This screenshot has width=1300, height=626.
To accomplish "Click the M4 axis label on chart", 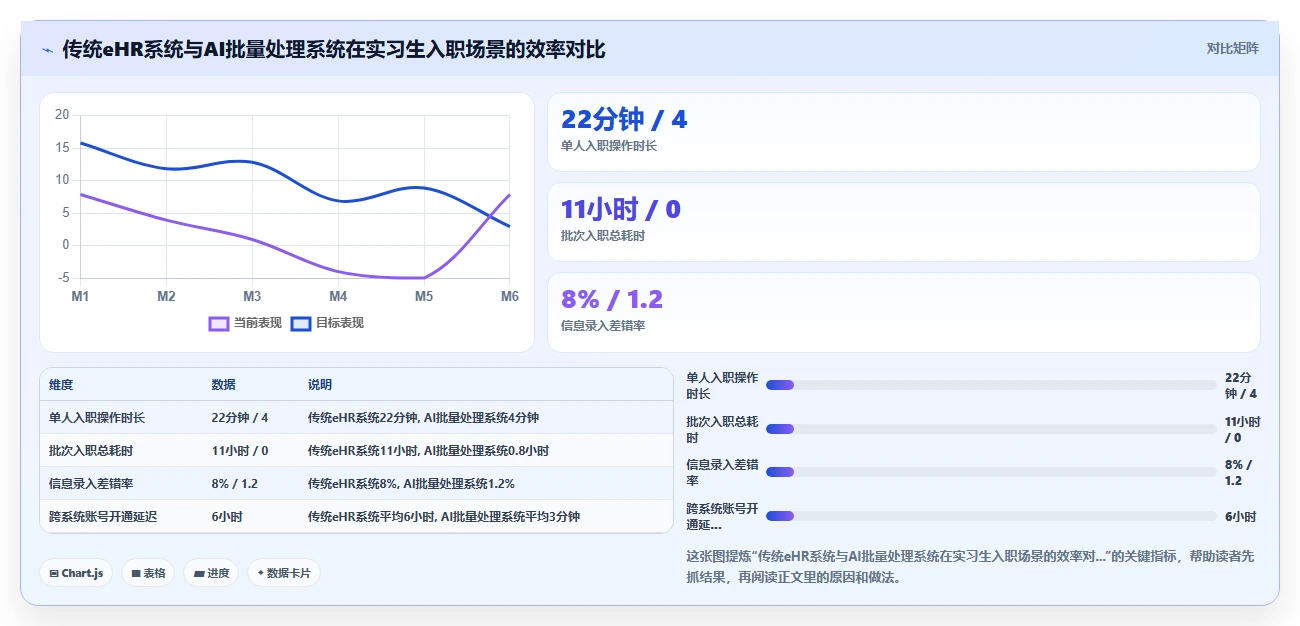I will pos(338,296).
